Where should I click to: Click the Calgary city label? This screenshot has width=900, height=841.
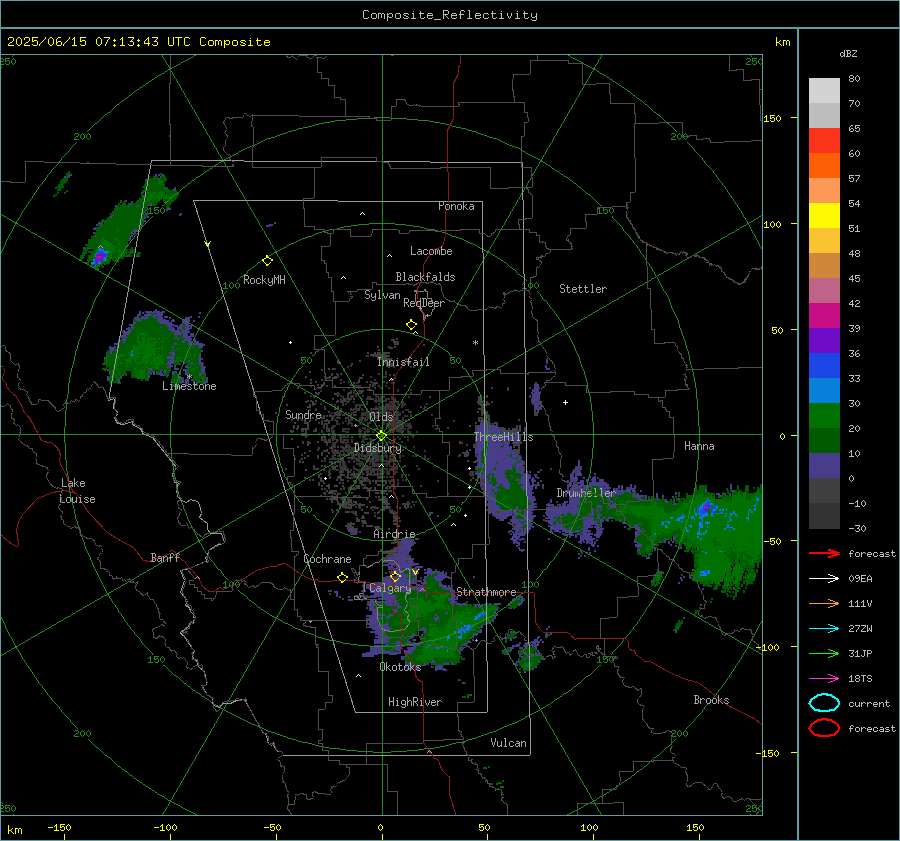390,588
